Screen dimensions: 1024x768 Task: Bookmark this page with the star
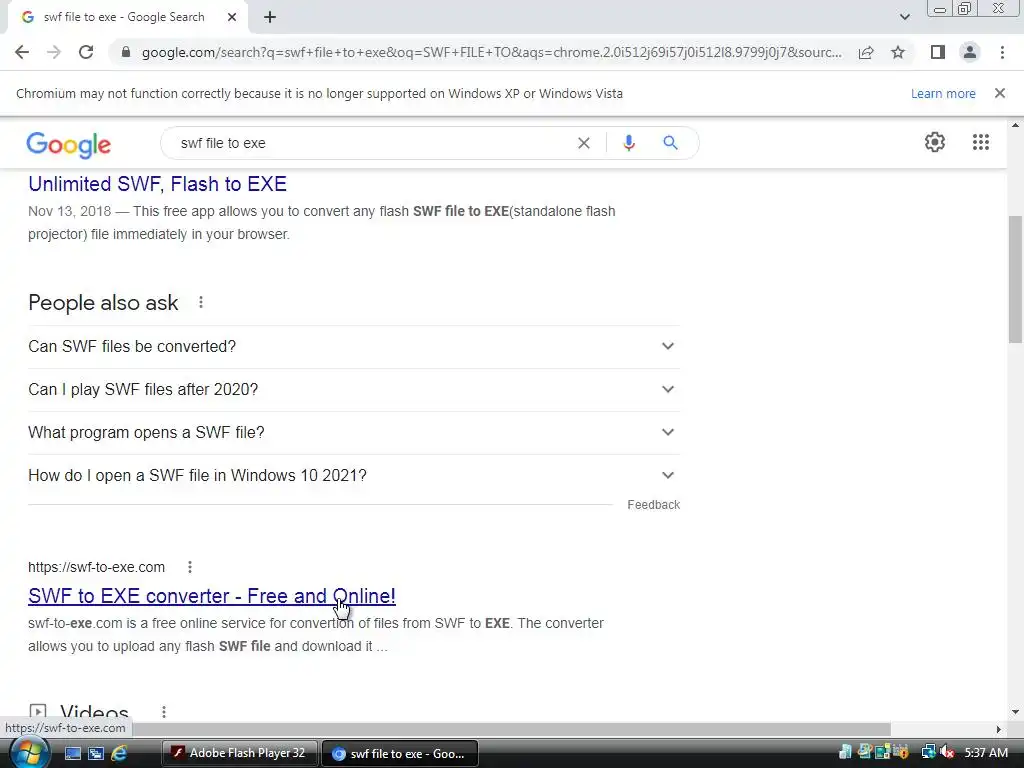(898, 52)
